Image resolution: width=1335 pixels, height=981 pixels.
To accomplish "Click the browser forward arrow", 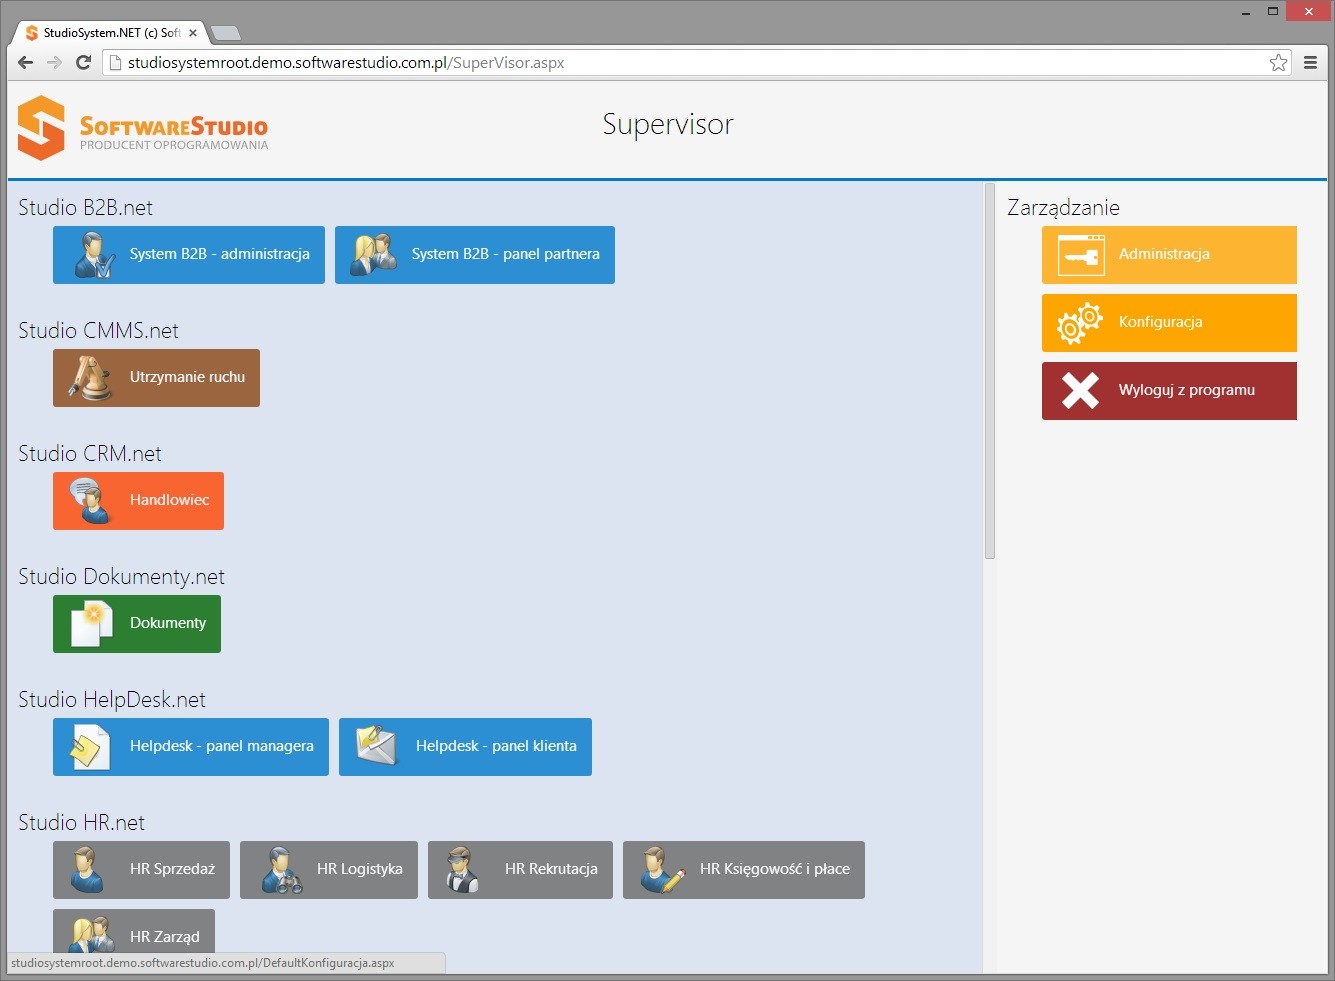I will coord(54,62).
